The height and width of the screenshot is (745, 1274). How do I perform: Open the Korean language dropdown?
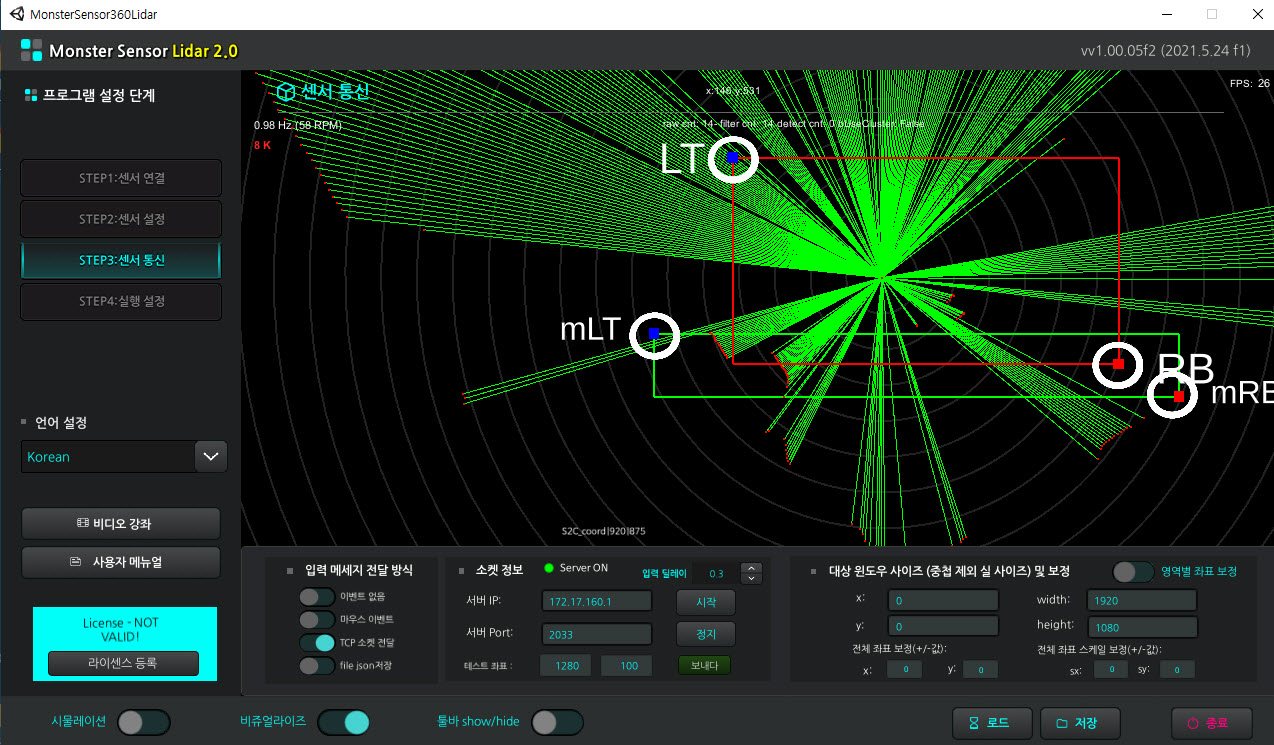(x=124, y=457)
